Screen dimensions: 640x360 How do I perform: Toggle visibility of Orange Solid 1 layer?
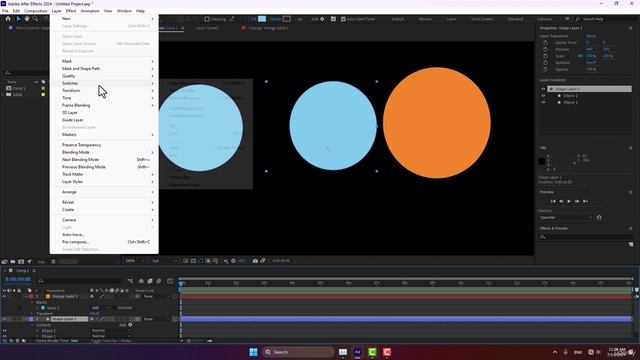(x=4, y=296)
